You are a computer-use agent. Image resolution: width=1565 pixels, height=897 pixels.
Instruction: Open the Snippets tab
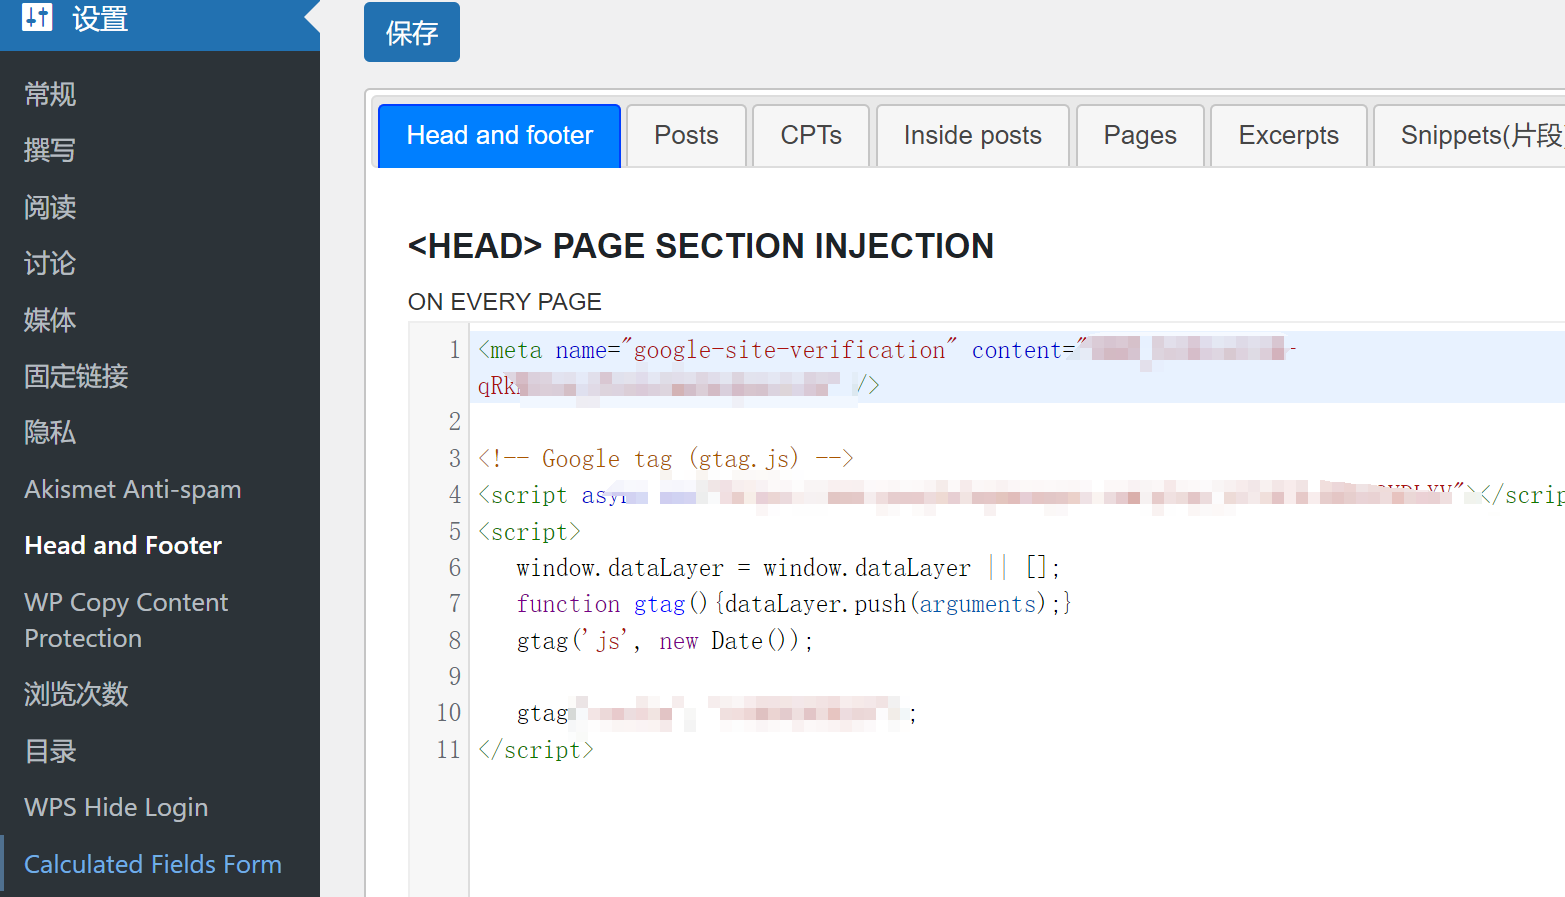[1470, 136]
